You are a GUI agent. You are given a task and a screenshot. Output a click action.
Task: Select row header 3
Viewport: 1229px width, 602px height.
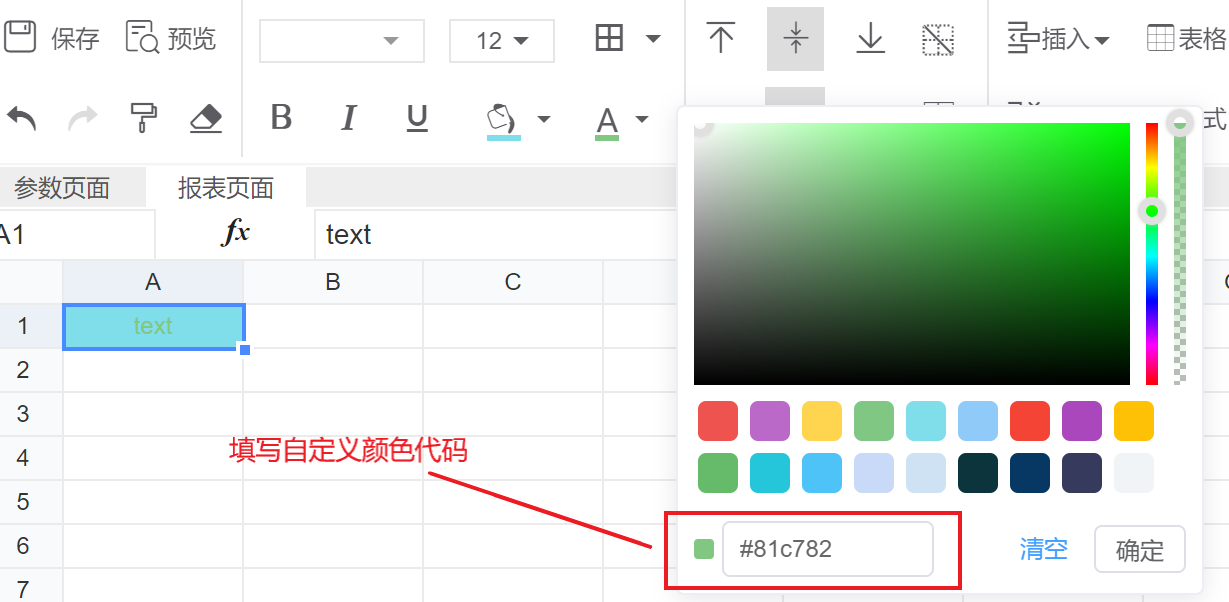31,414
